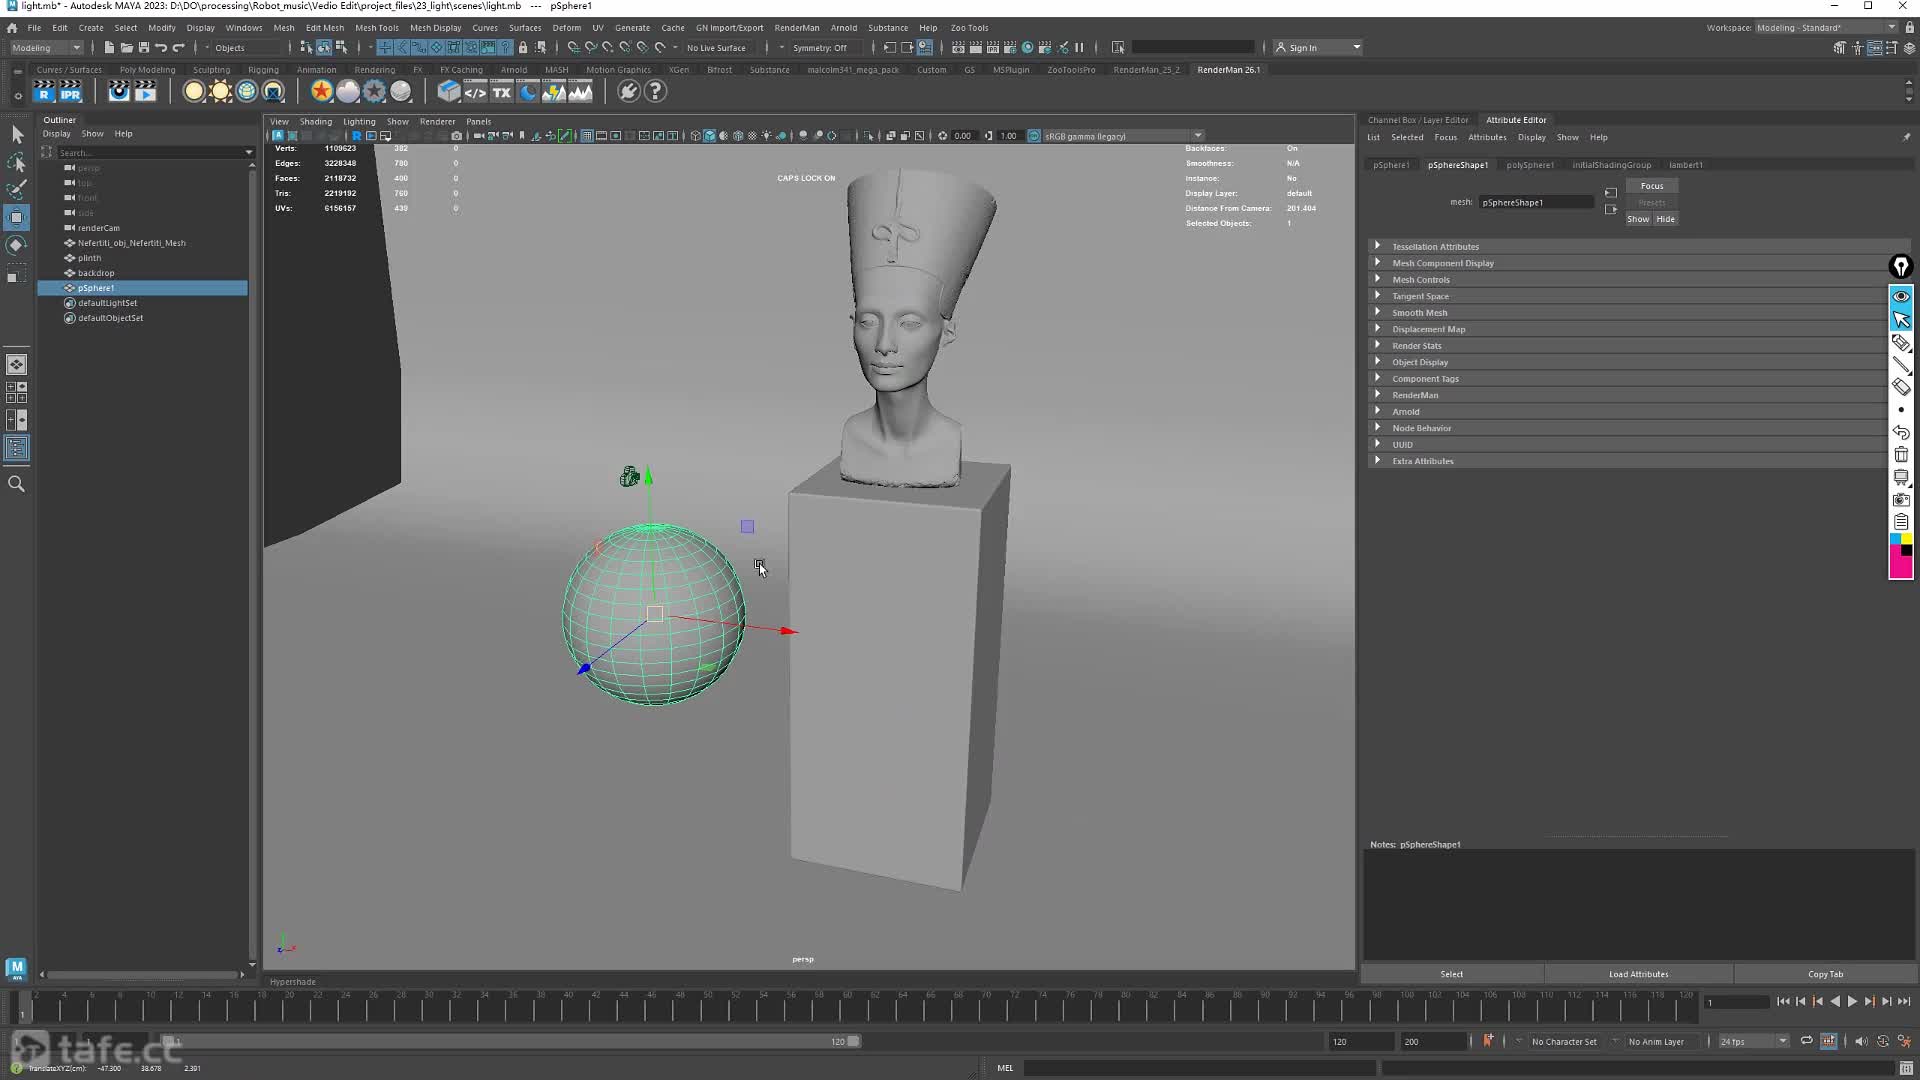Open the RenderMan help question-mark icon
The height and width of the screenshot is (1080, 1920).
(655, 92)
